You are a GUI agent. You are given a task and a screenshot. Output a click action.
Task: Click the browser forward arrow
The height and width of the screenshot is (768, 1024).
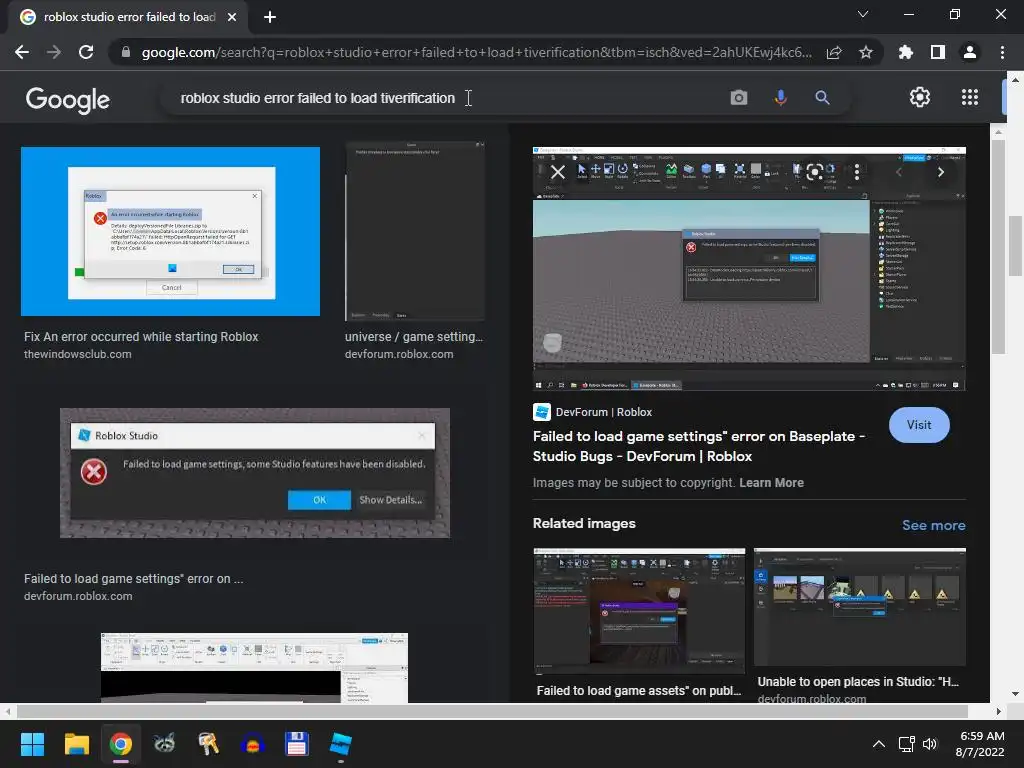click(54, 52)
